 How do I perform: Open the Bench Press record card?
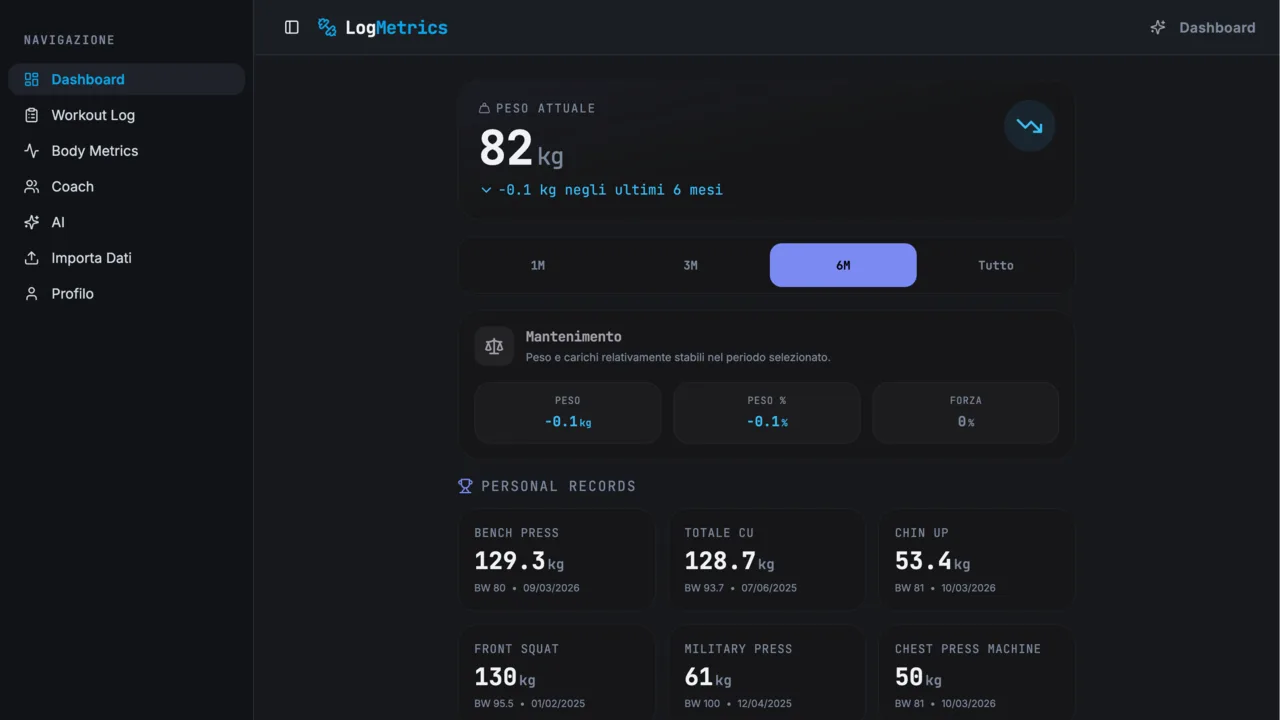(557, 560)
